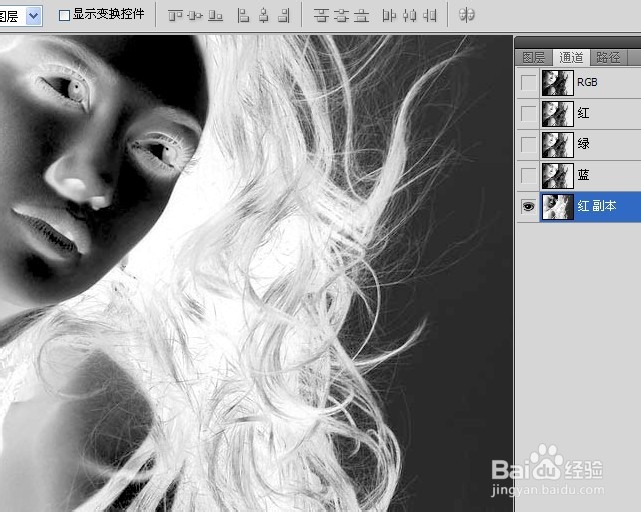Switch to the 路径 panel tab
The height and width of the screenshot is (512, 641).
coord(608,57)
